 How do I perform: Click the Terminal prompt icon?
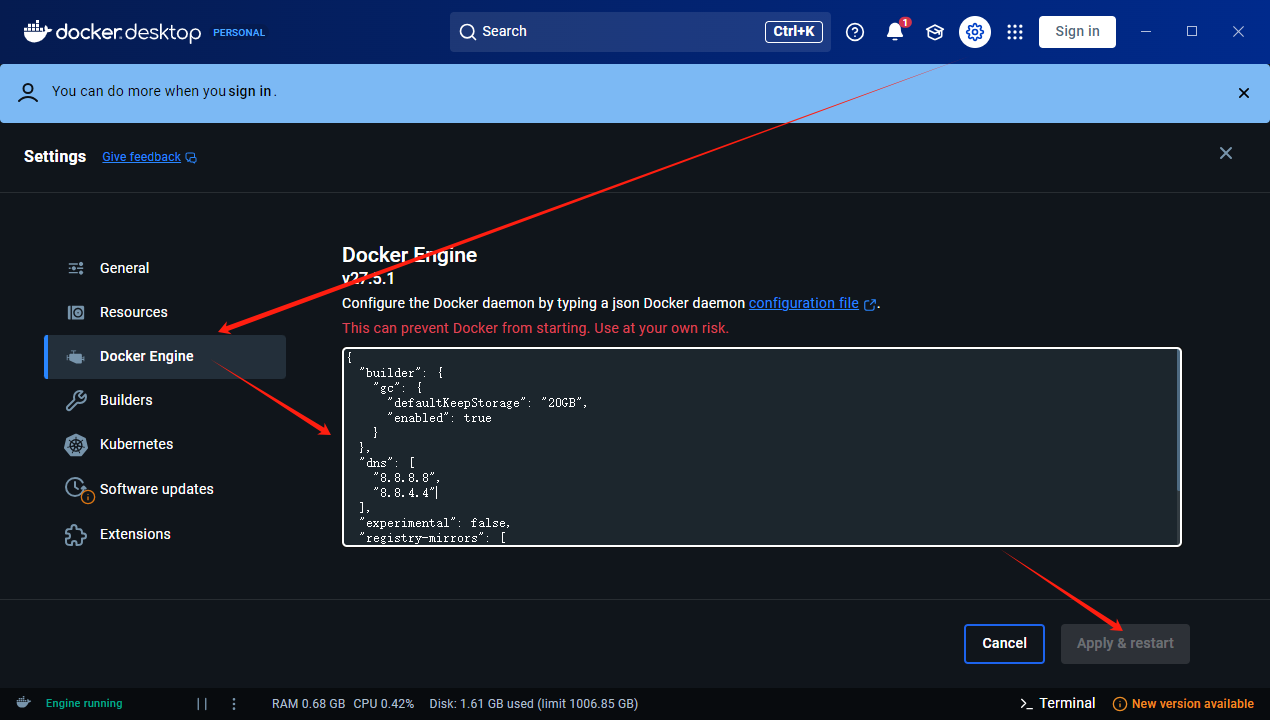[x=1026, y=703]
